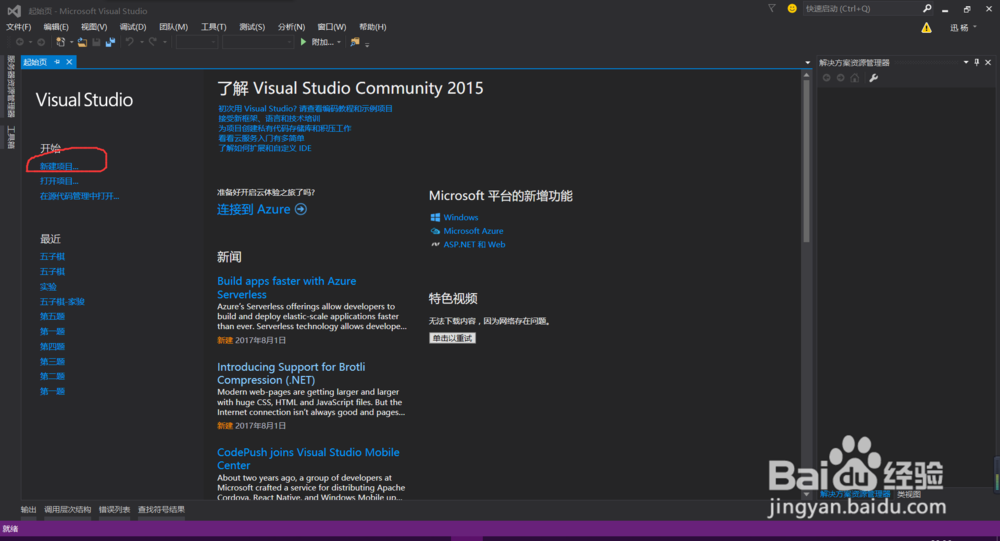The image size is (1000, 541).
Task: Open the notifications filter flag icon
Action: (772, 8)
